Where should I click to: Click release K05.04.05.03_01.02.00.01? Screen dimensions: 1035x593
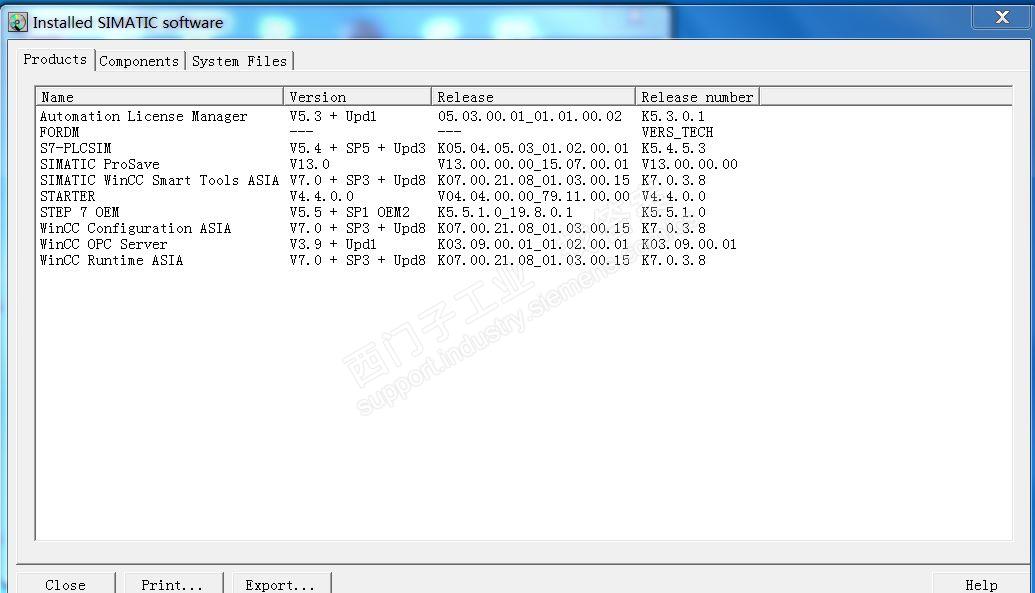click(x=533, y=148)
